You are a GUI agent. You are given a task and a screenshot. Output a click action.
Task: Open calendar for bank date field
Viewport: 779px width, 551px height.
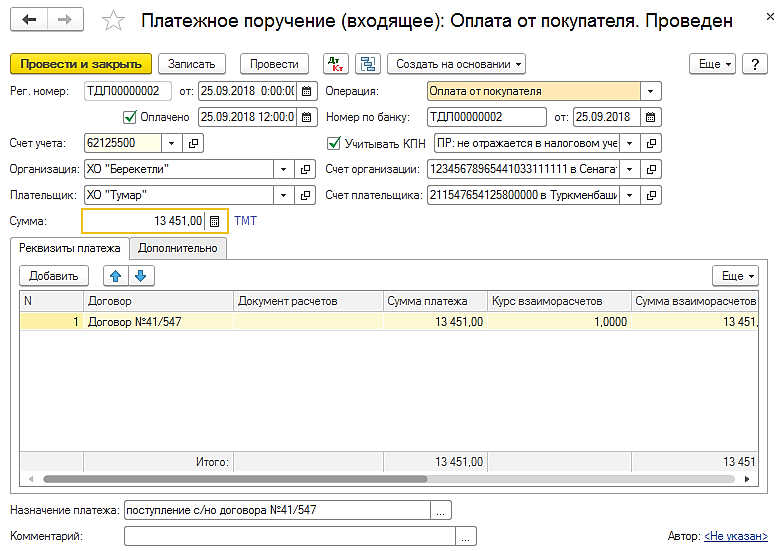(652, 117)
